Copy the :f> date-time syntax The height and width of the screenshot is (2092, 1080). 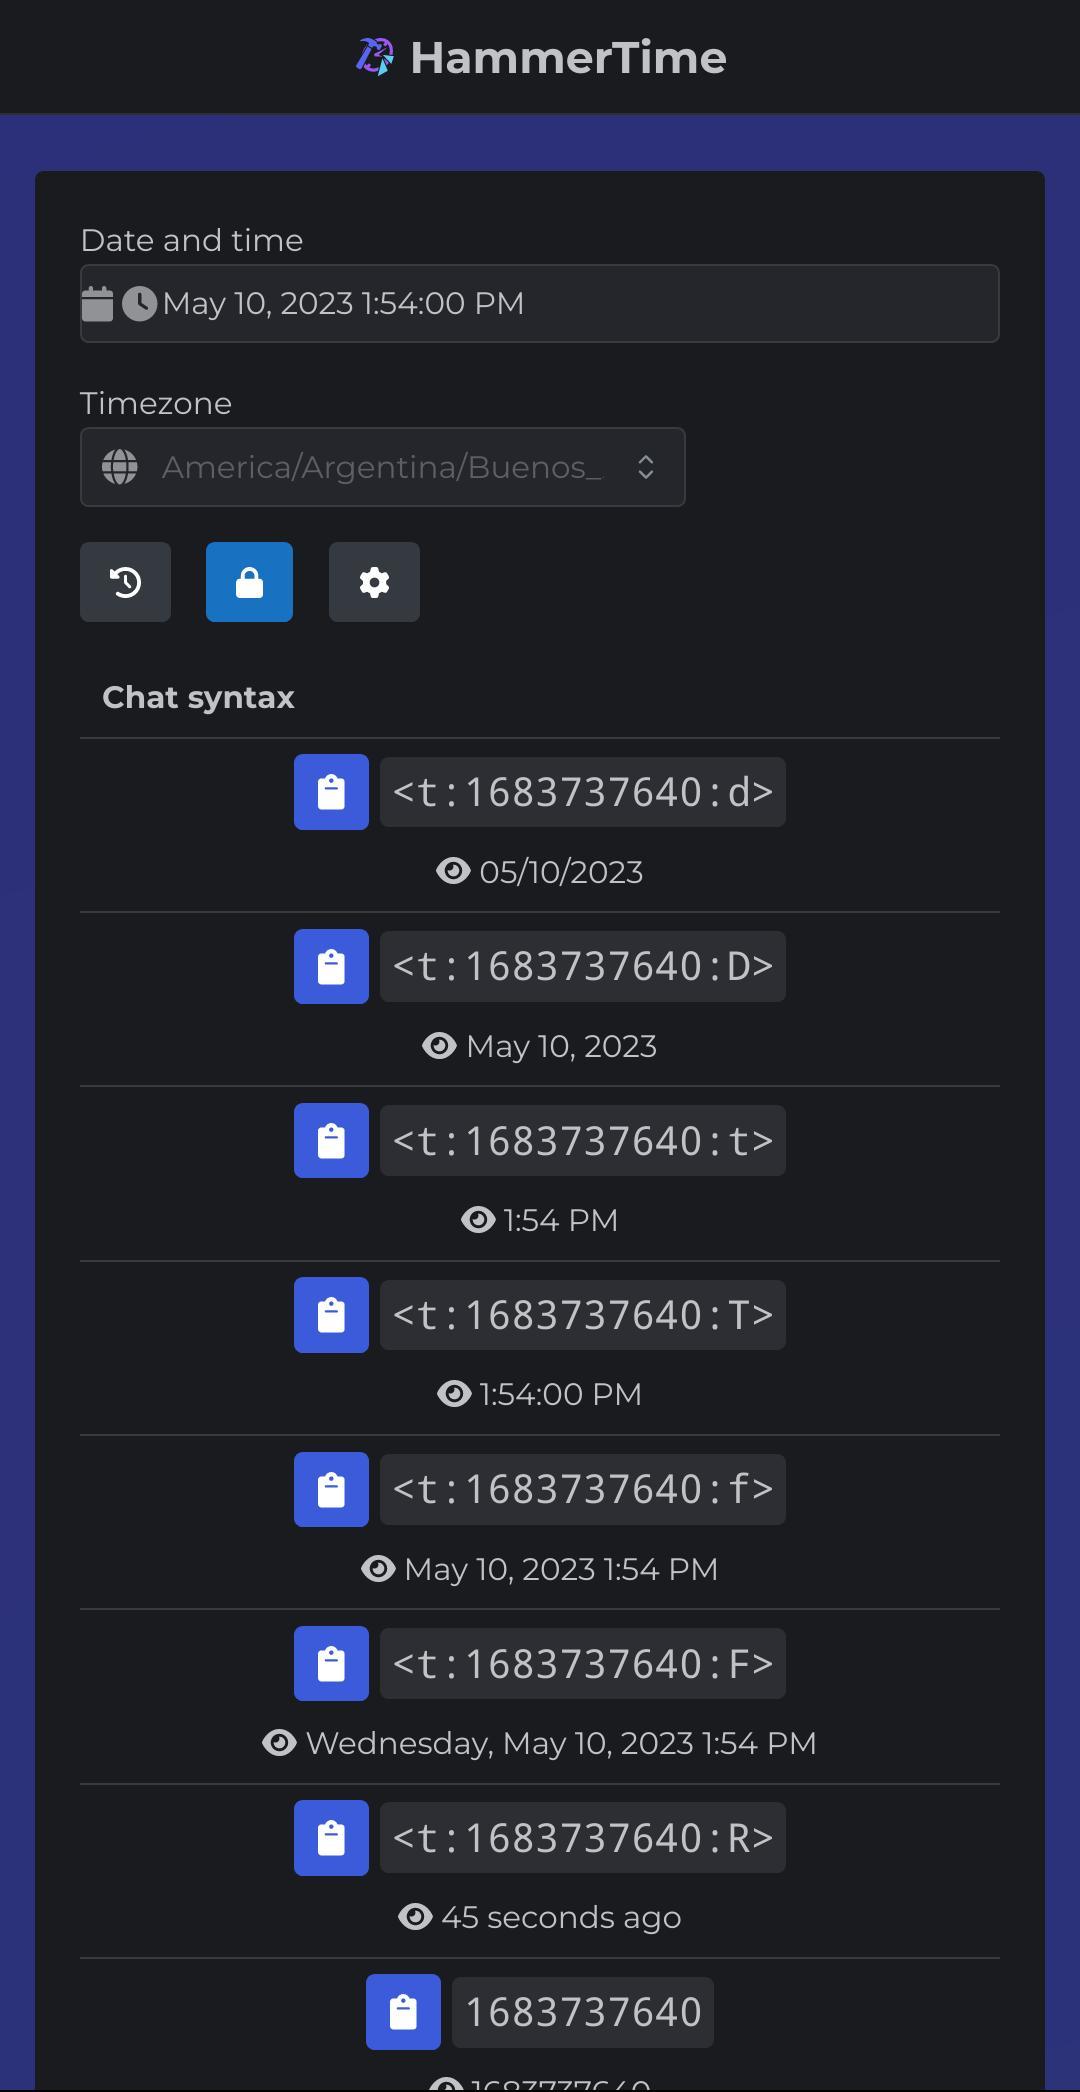click(331, 1489)
